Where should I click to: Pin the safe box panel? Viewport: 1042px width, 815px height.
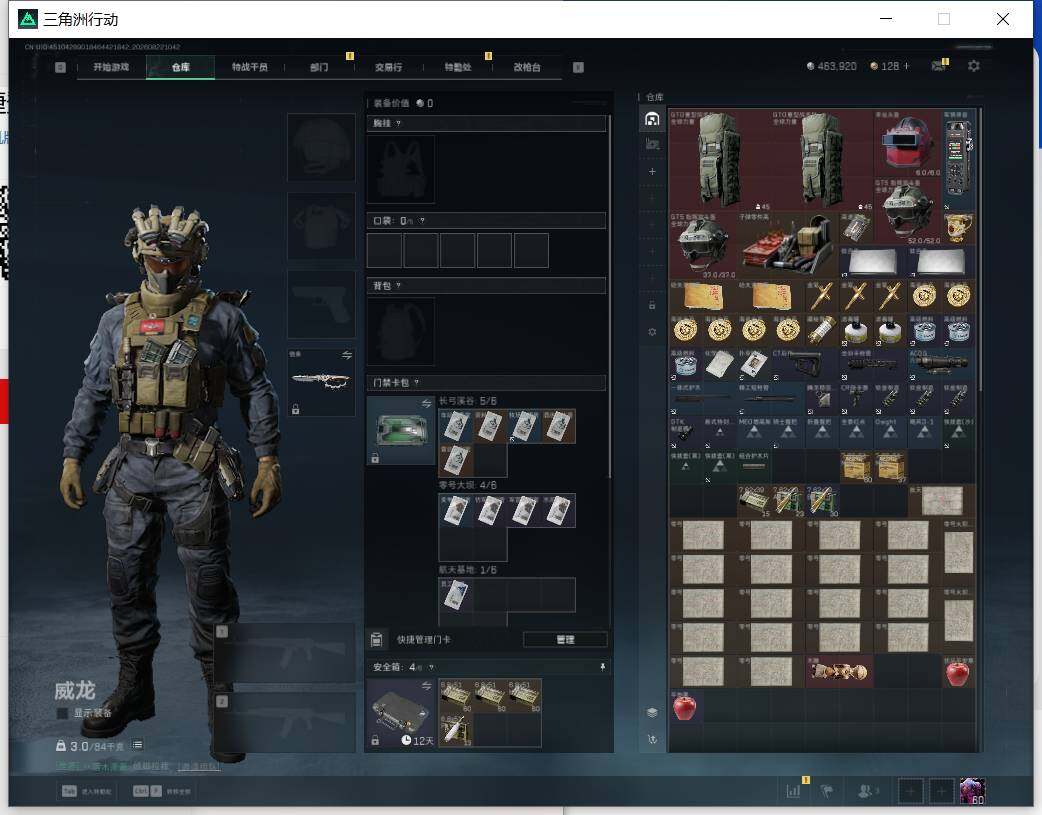(603, 667)
